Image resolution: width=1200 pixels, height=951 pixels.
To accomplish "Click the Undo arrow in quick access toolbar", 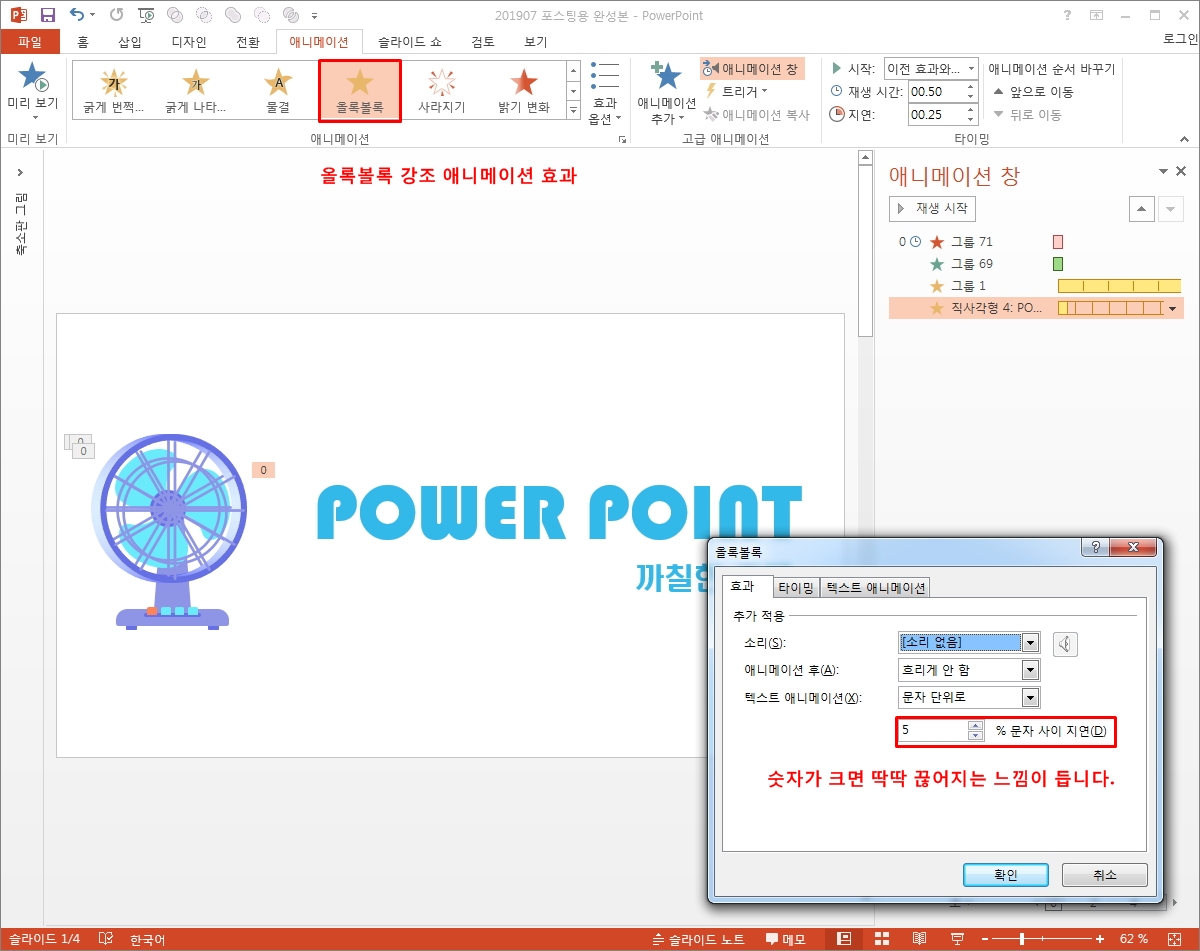I will pyautogui.click(x=77, y=15).
